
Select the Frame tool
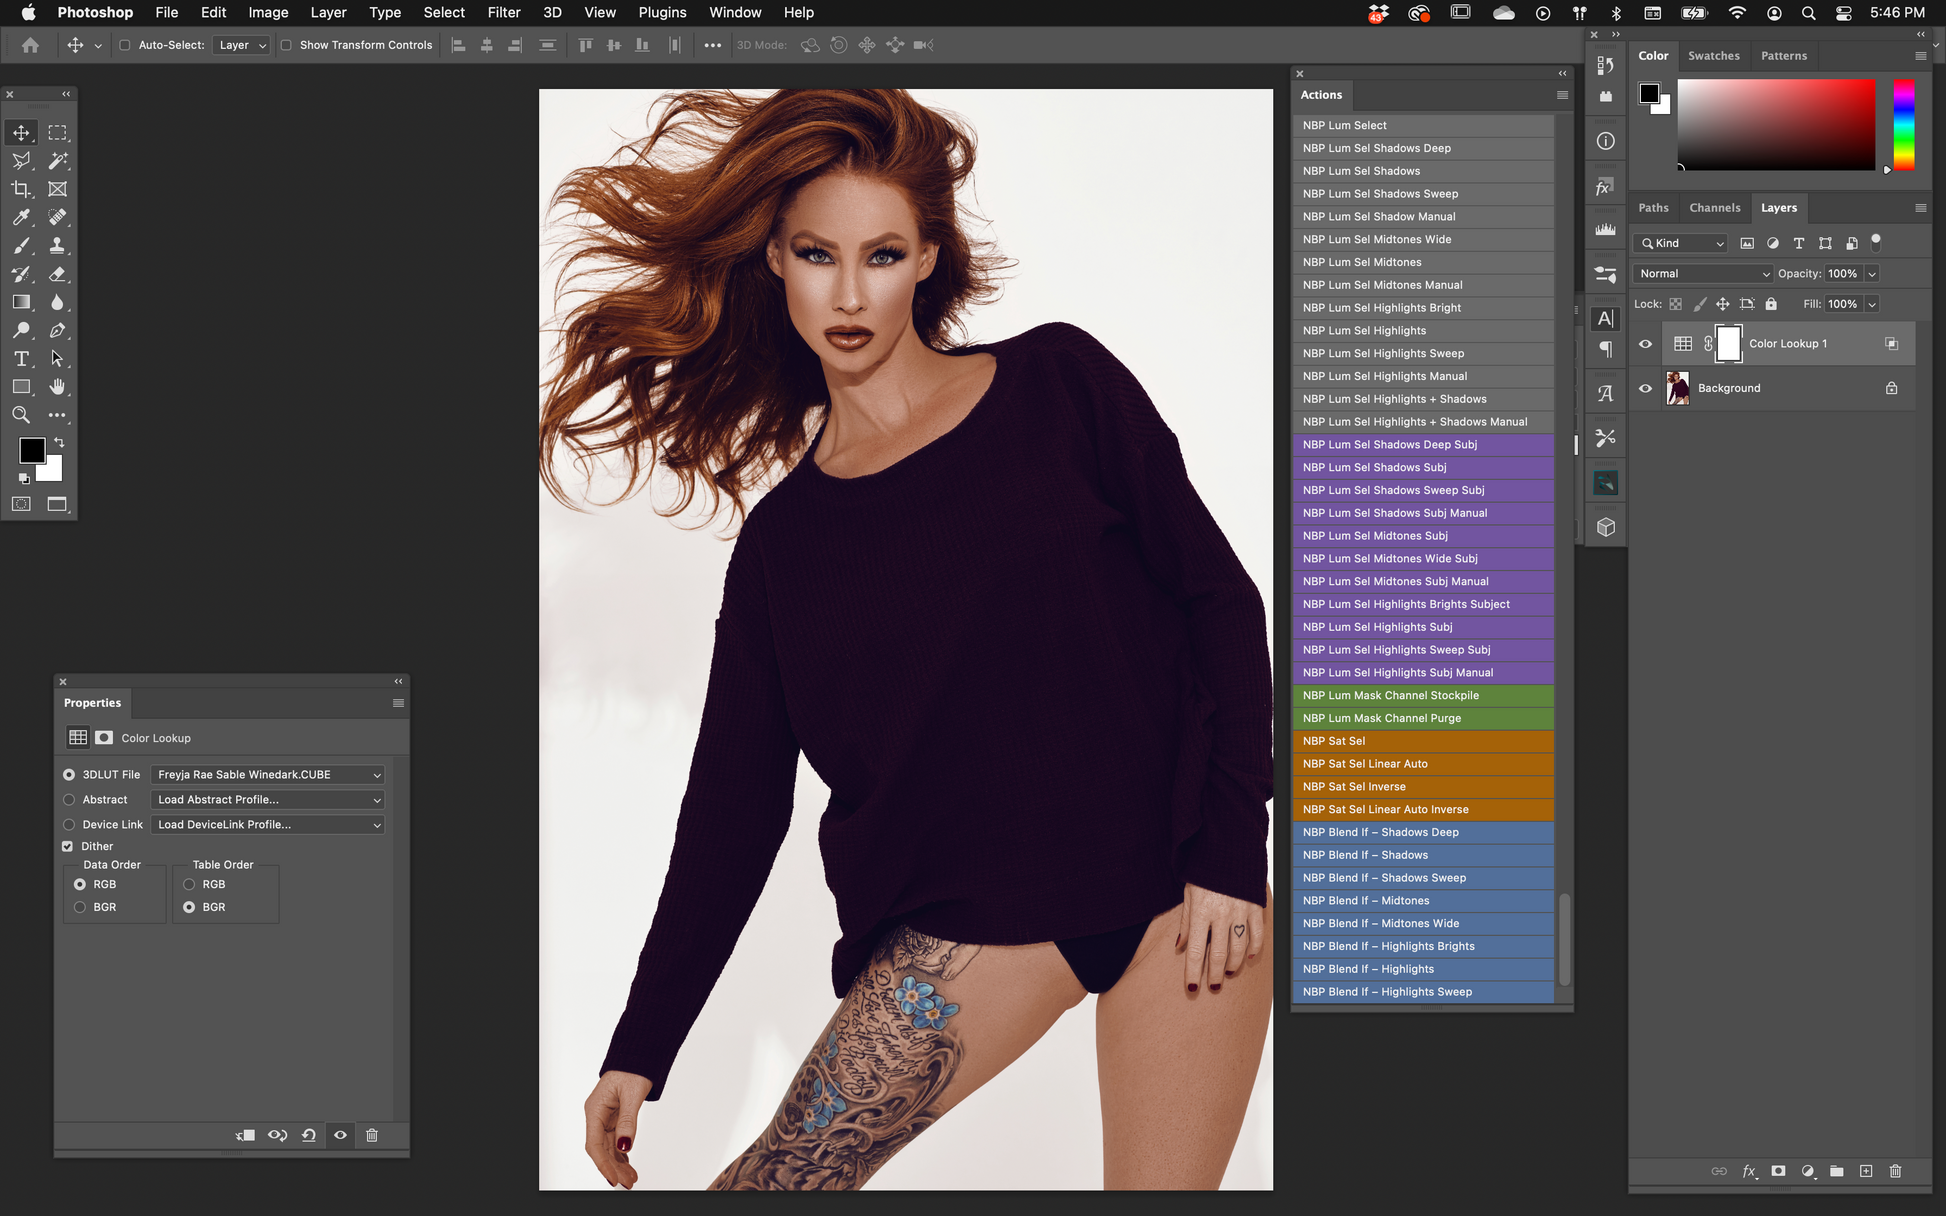click(x=57, y=189)
